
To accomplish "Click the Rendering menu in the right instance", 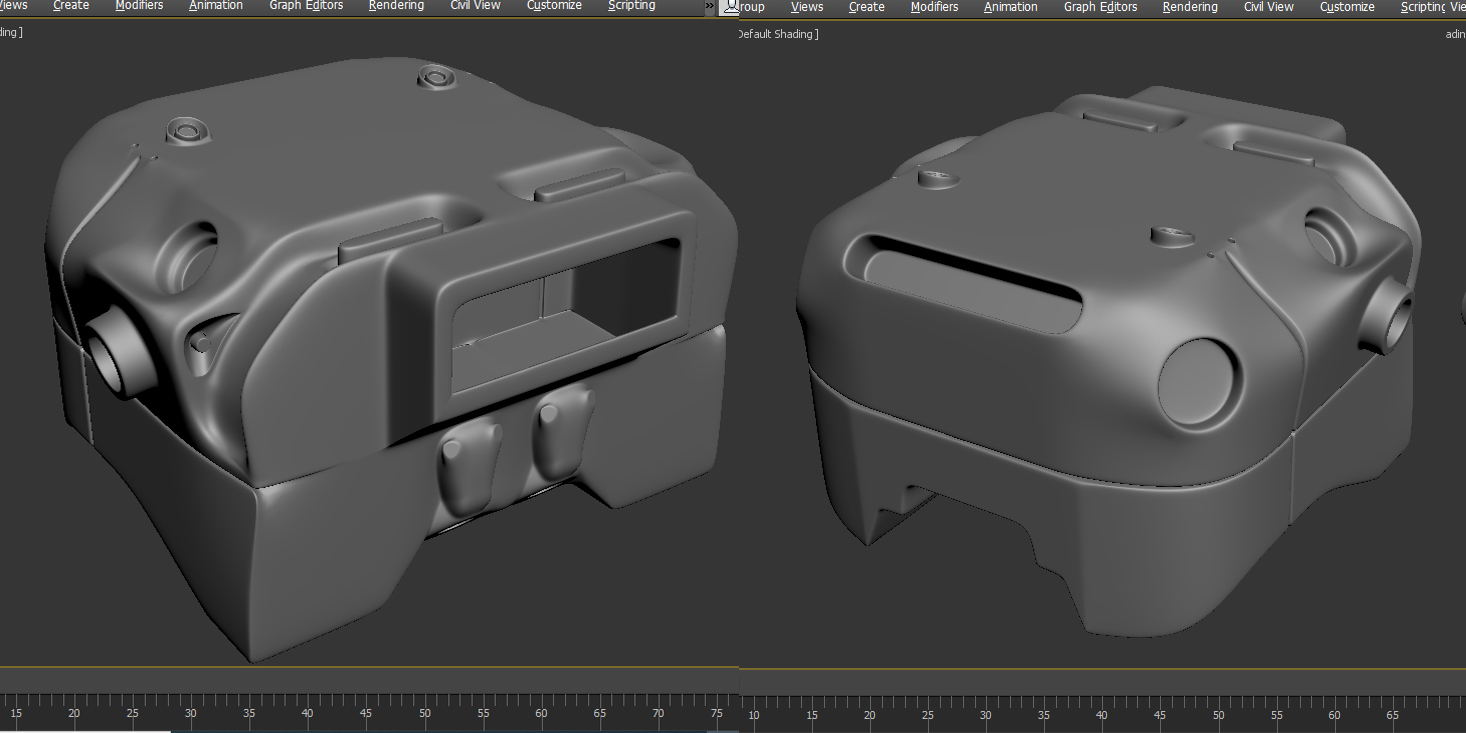I will click(x=1189, y=7).
